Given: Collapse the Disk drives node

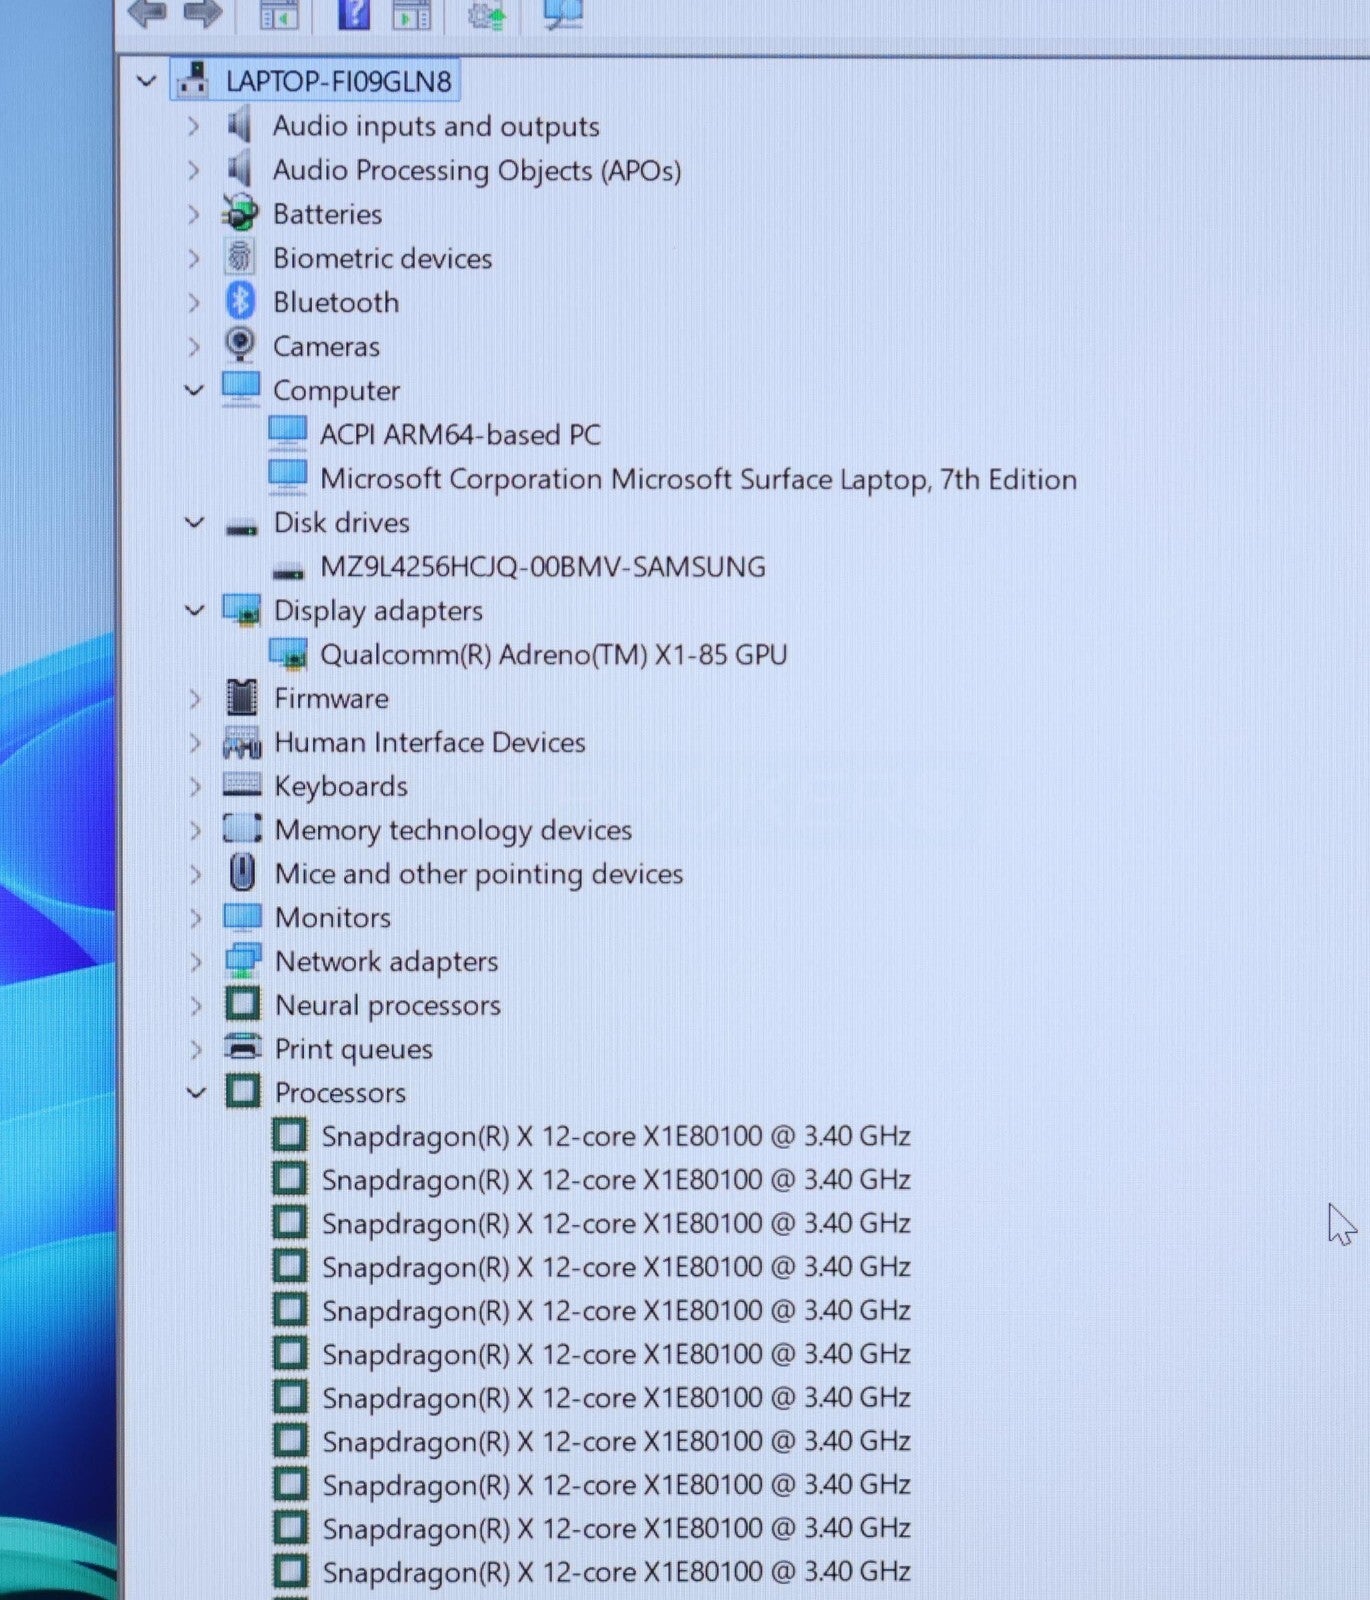Looking at the screenshot, I should (x=194, y=522).
